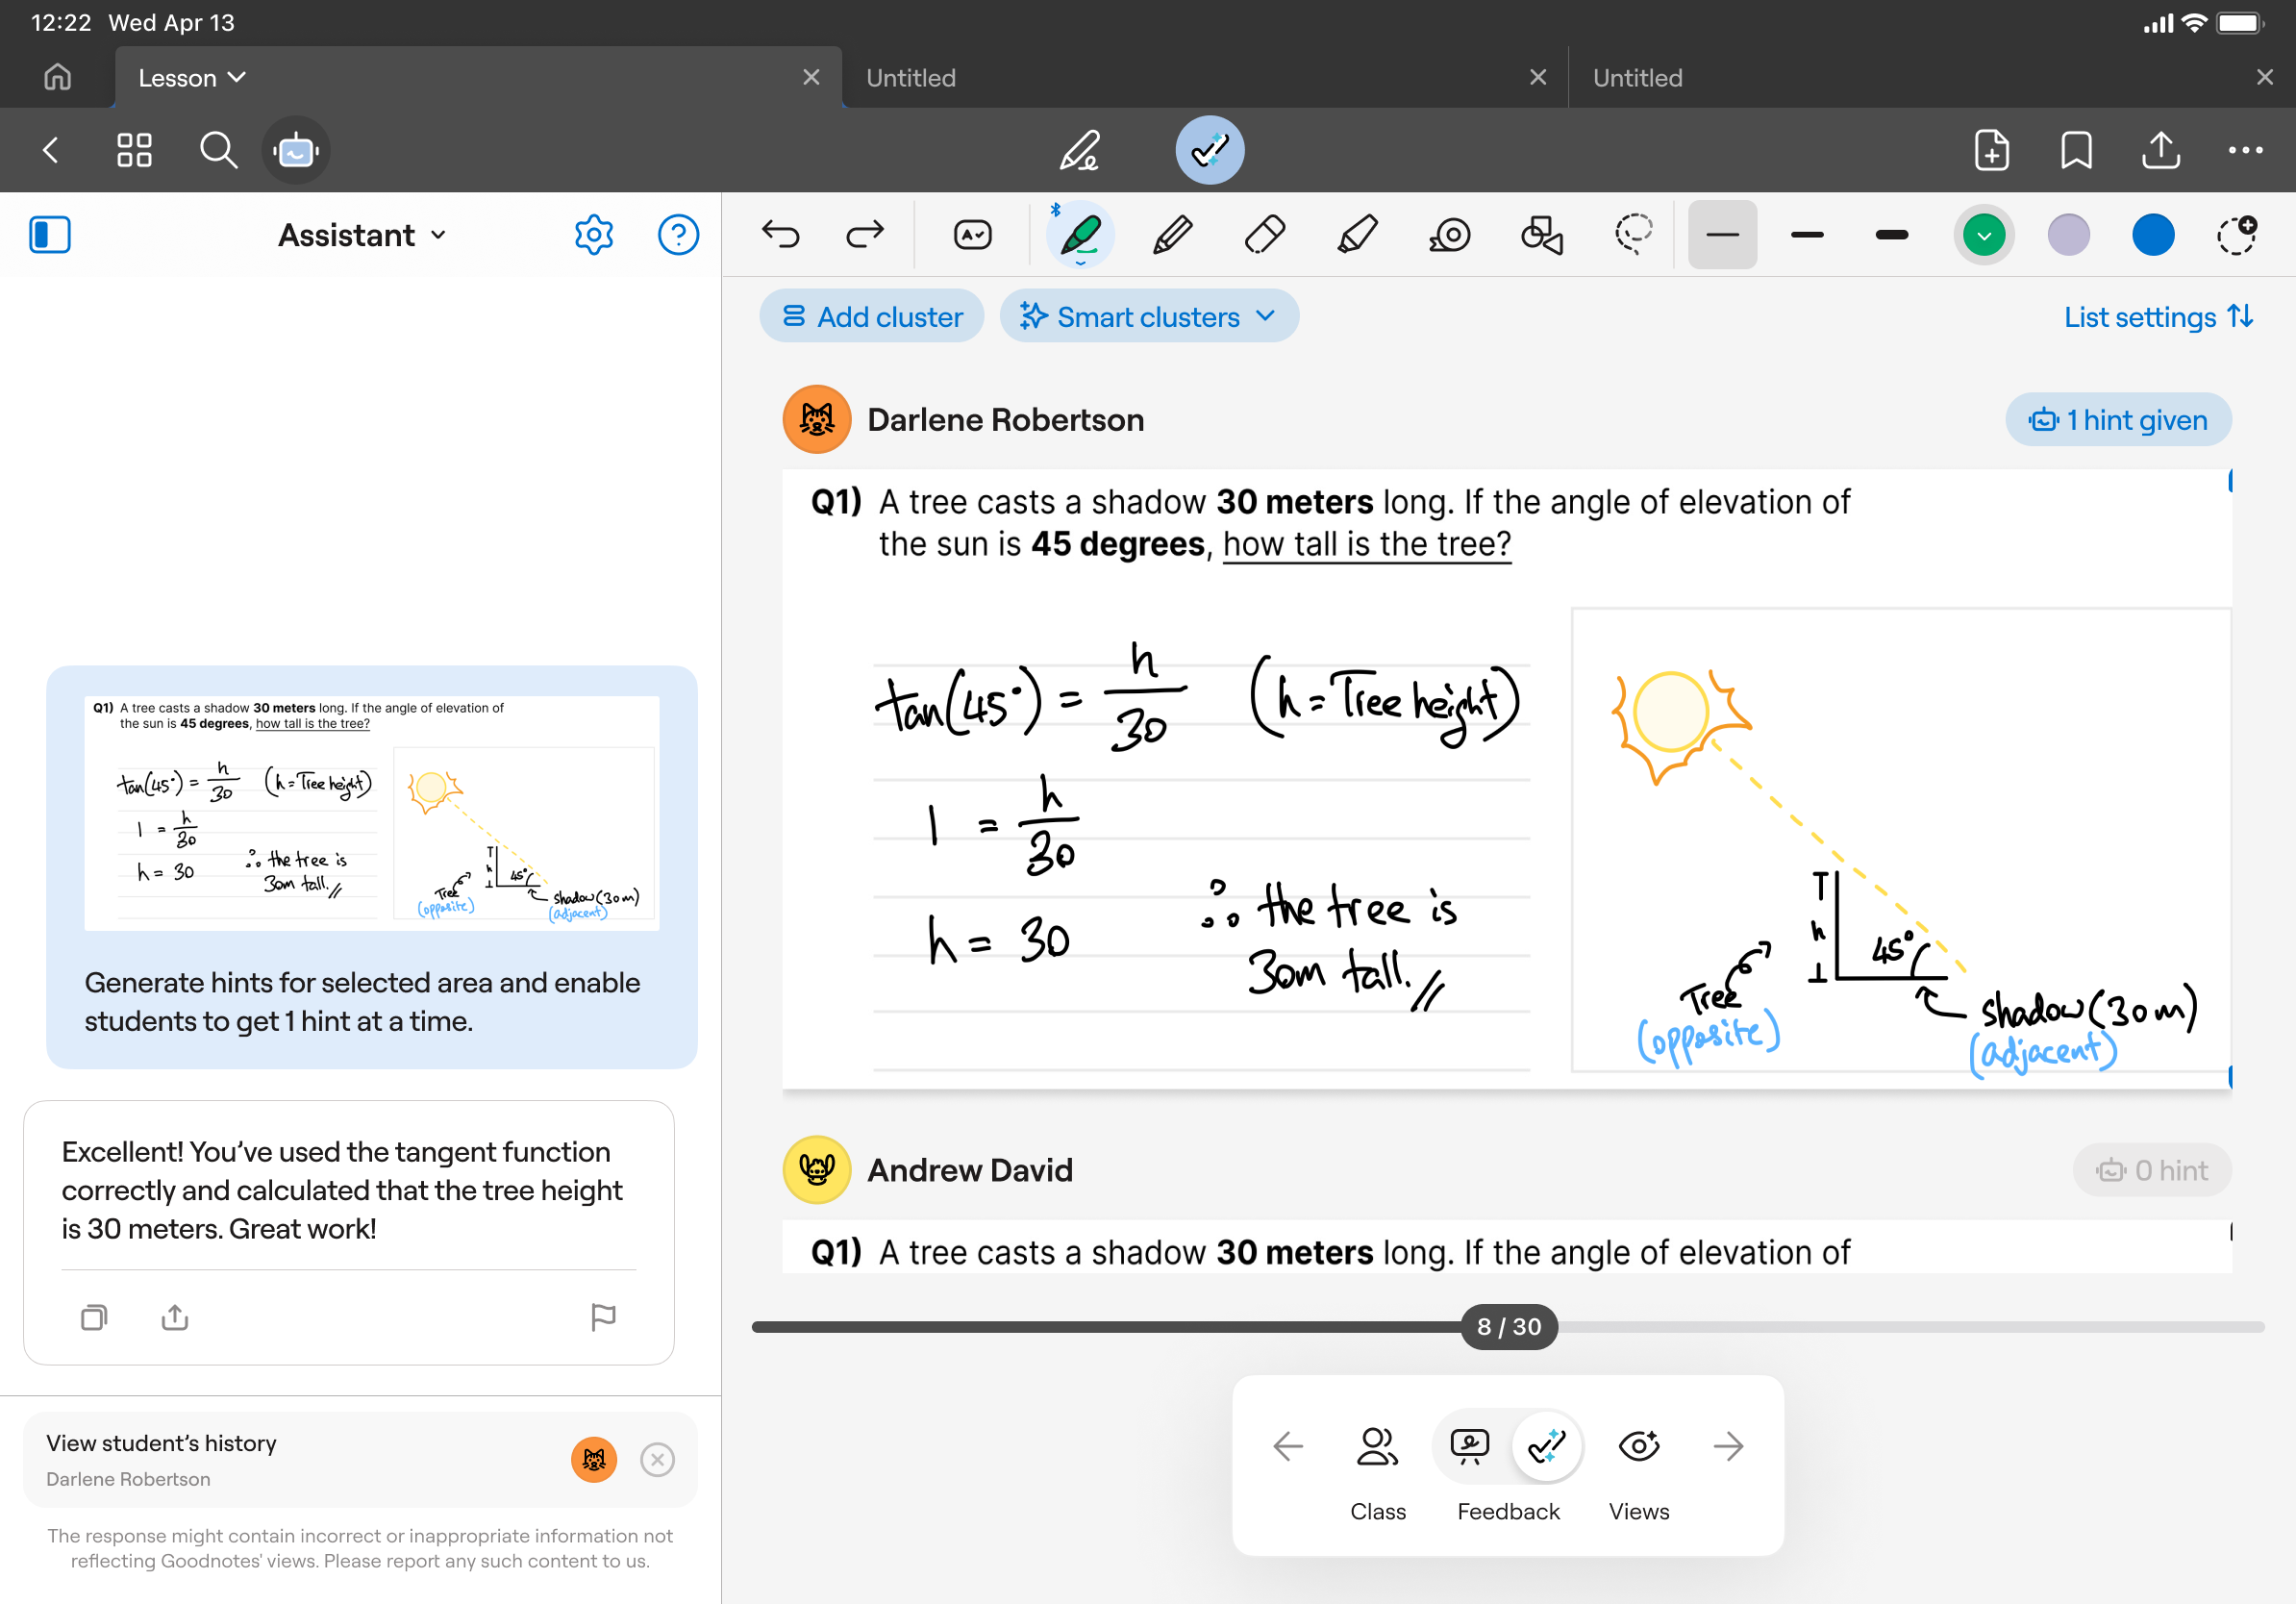This screenshot has height=1604, width=2296.
Task: Open the thumbnail grid view
Action: 134,151
